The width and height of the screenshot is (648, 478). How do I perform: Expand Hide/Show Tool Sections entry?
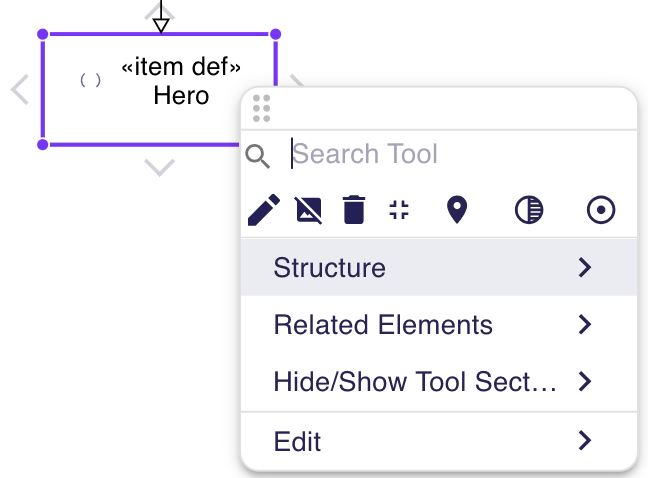(x=439, y=381)
